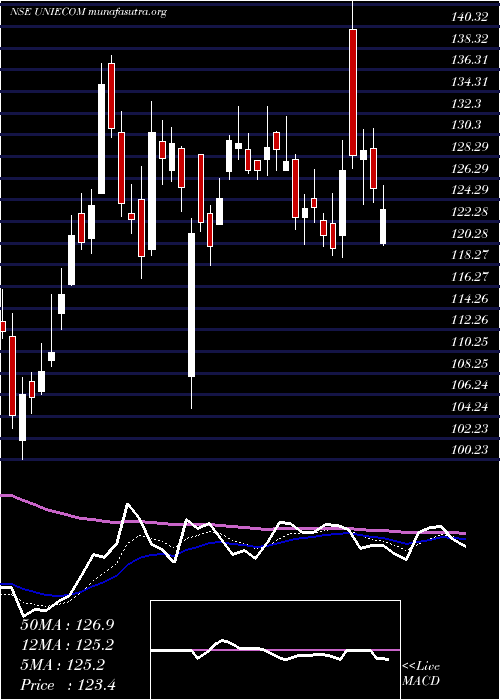500x700 pixels.
Task: Click the white MACD line in the inset box
Action: click(270, 651)
